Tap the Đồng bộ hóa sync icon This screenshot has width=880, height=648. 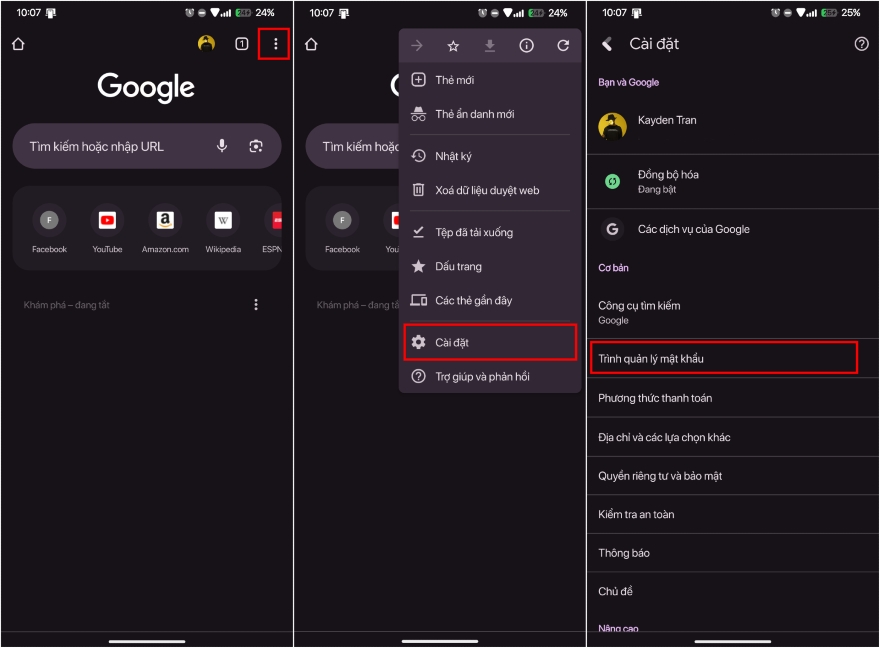[x=611, y=181]
